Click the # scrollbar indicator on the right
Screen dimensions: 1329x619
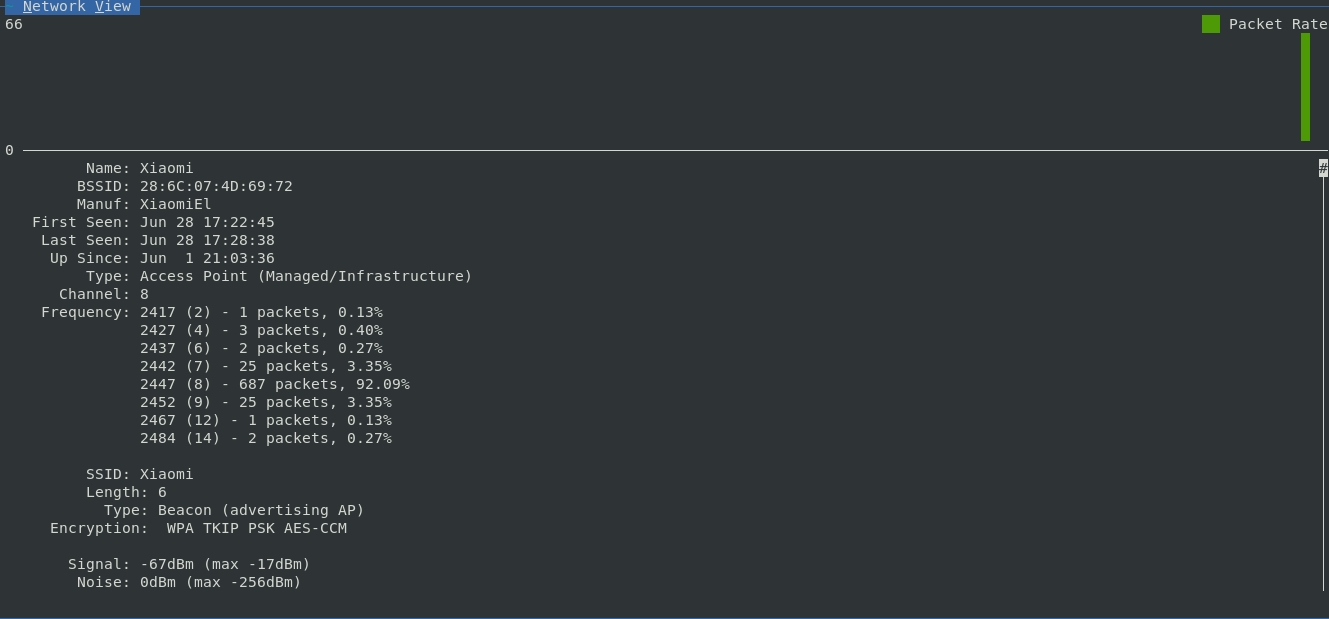1324,167
